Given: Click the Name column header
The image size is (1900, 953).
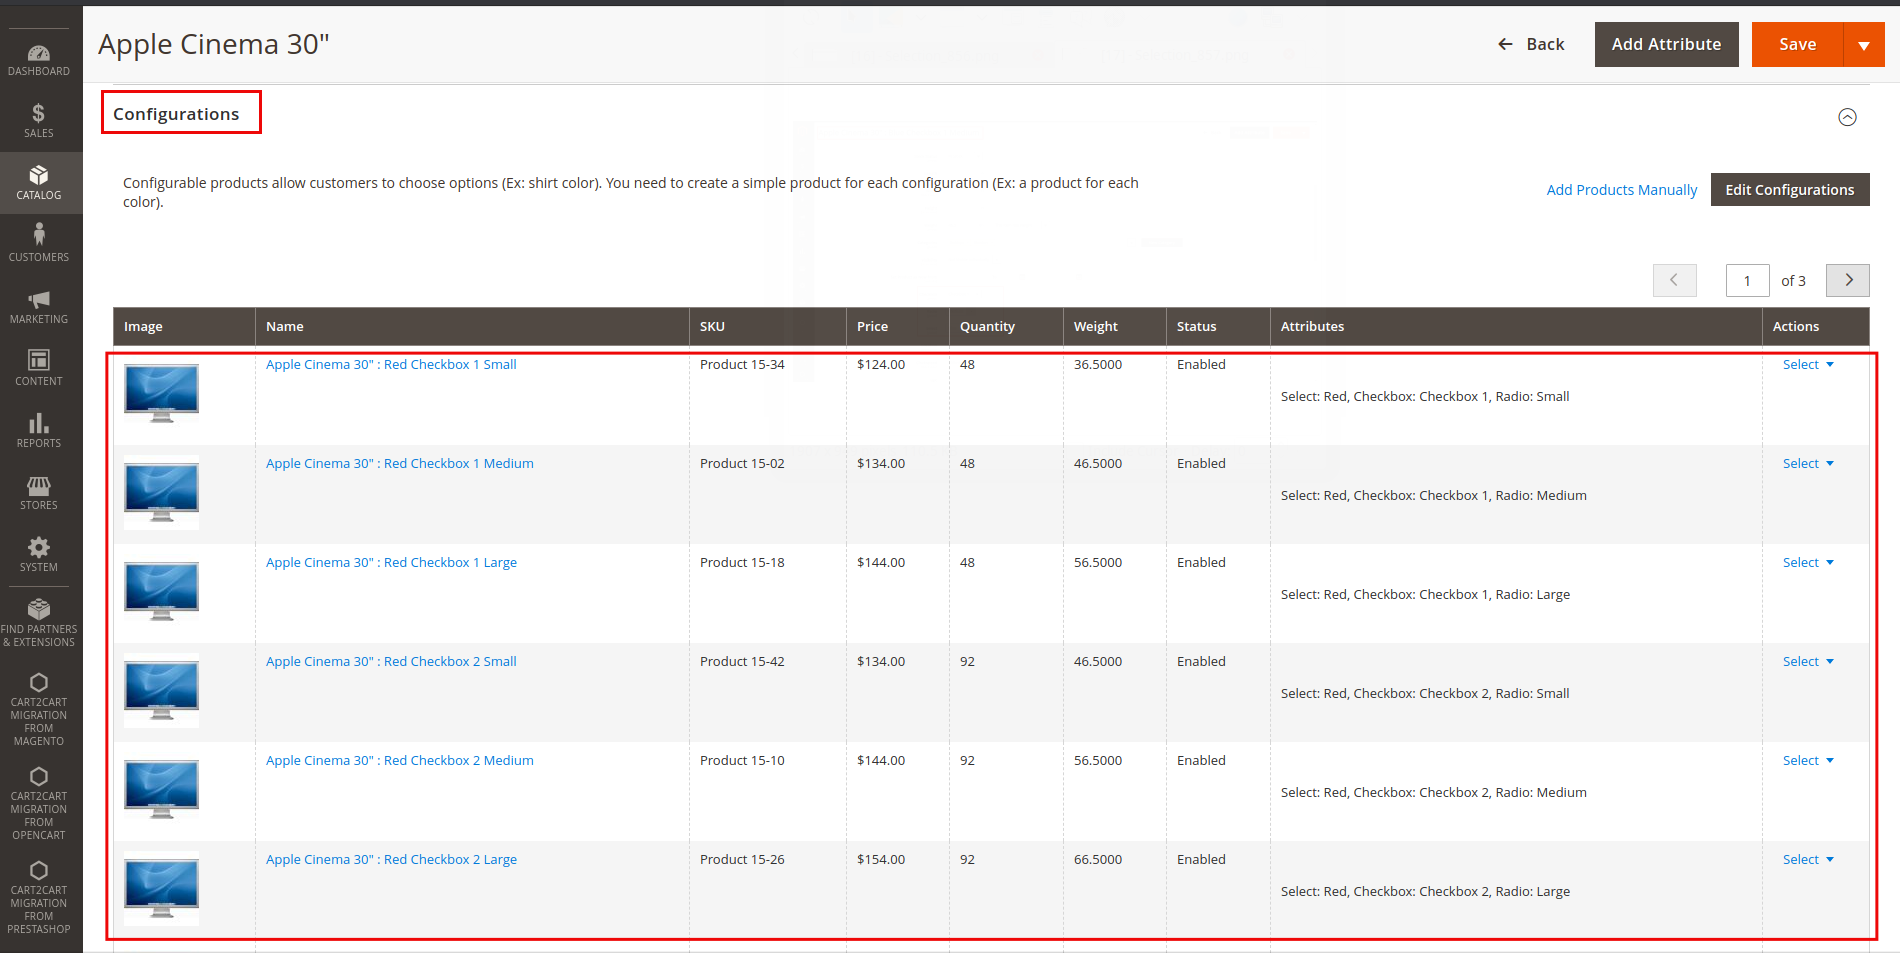Looking at the screenshot, I should (472, 327).
